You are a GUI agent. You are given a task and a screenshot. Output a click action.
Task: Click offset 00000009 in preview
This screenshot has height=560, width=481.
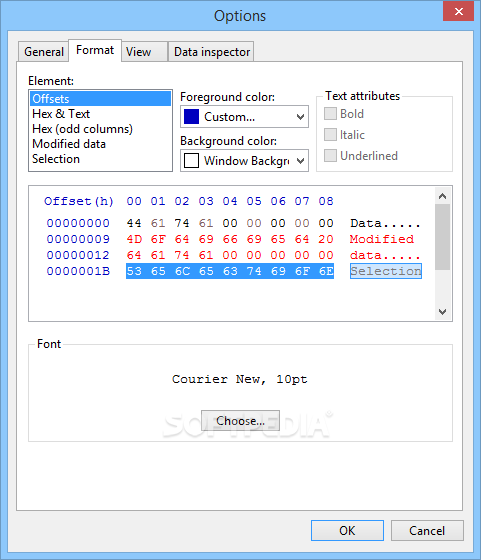click(x=78, y=239)
